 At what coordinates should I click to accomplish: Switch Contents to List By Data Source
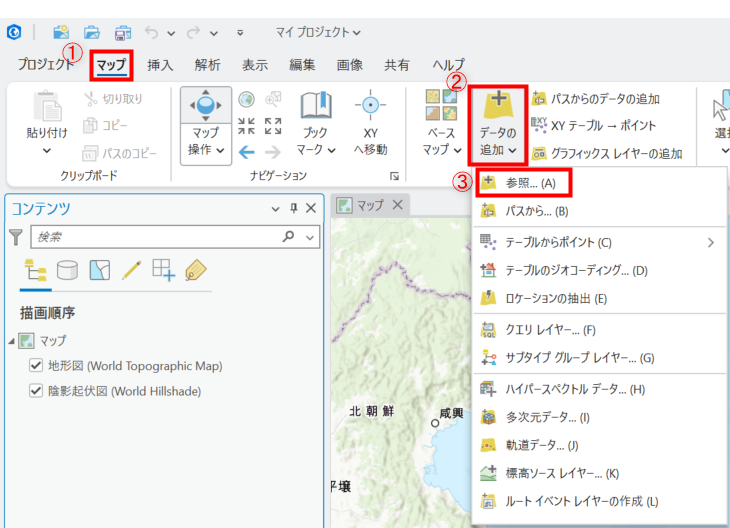(x=68, y=270)
